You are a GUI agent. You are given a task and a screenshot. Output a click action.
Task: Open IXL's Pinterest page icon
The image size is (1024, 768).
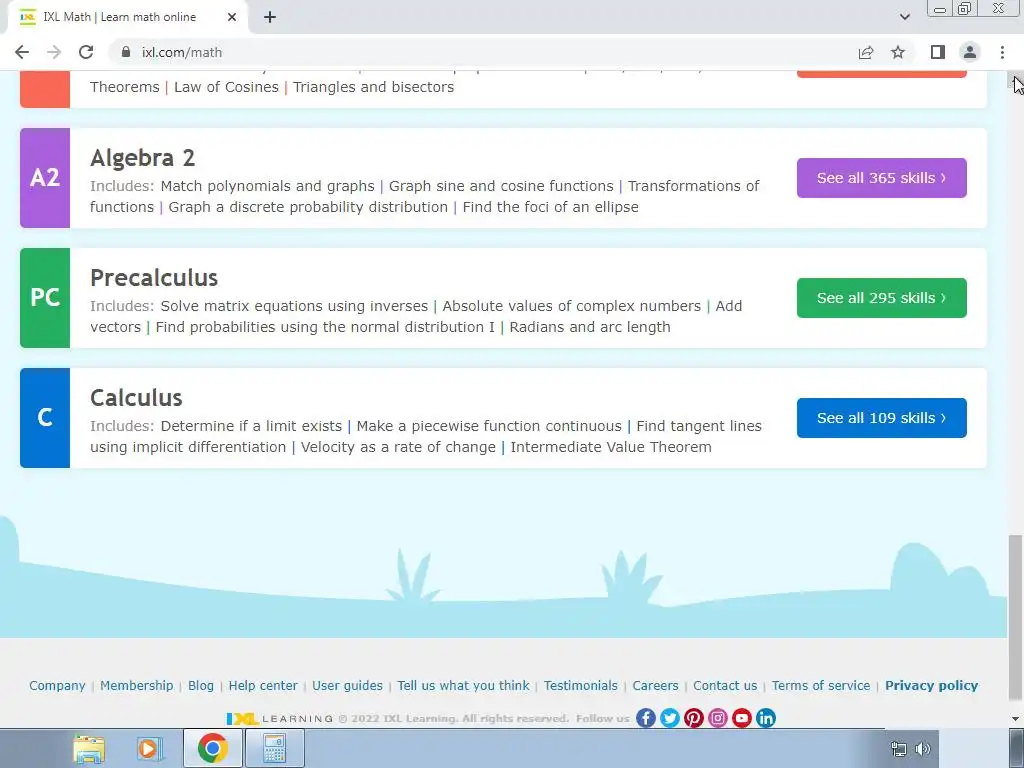pos(694,718)
